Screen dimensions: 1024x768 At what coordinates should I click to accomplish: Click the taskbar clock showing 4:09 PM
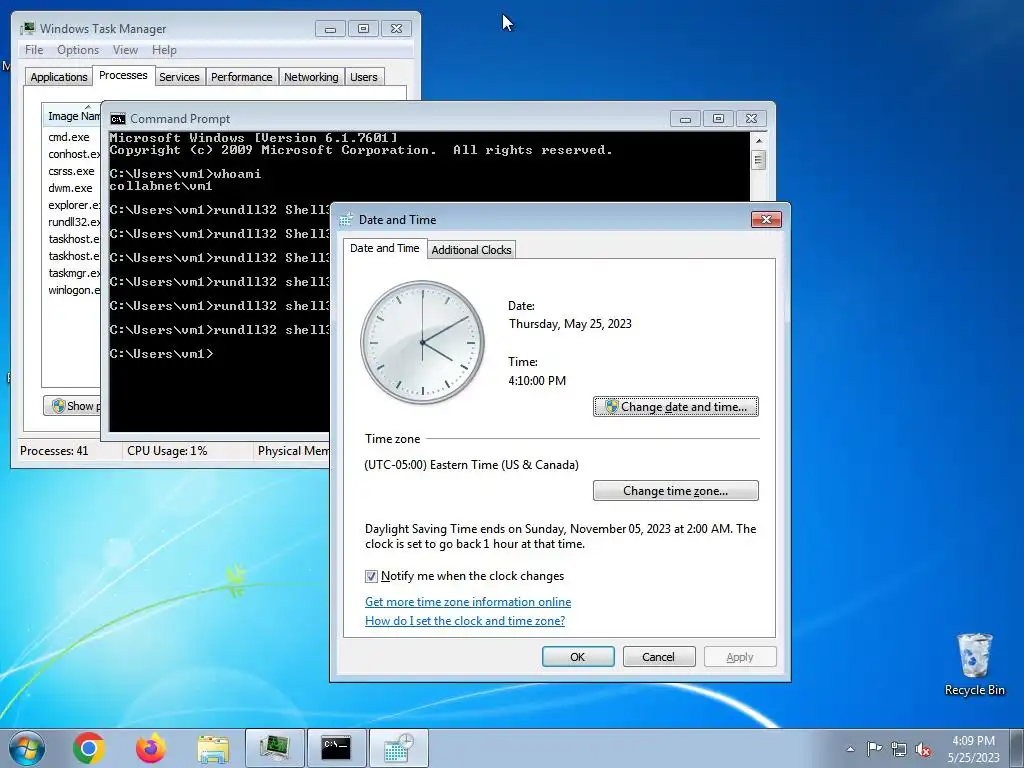[973, 749]
